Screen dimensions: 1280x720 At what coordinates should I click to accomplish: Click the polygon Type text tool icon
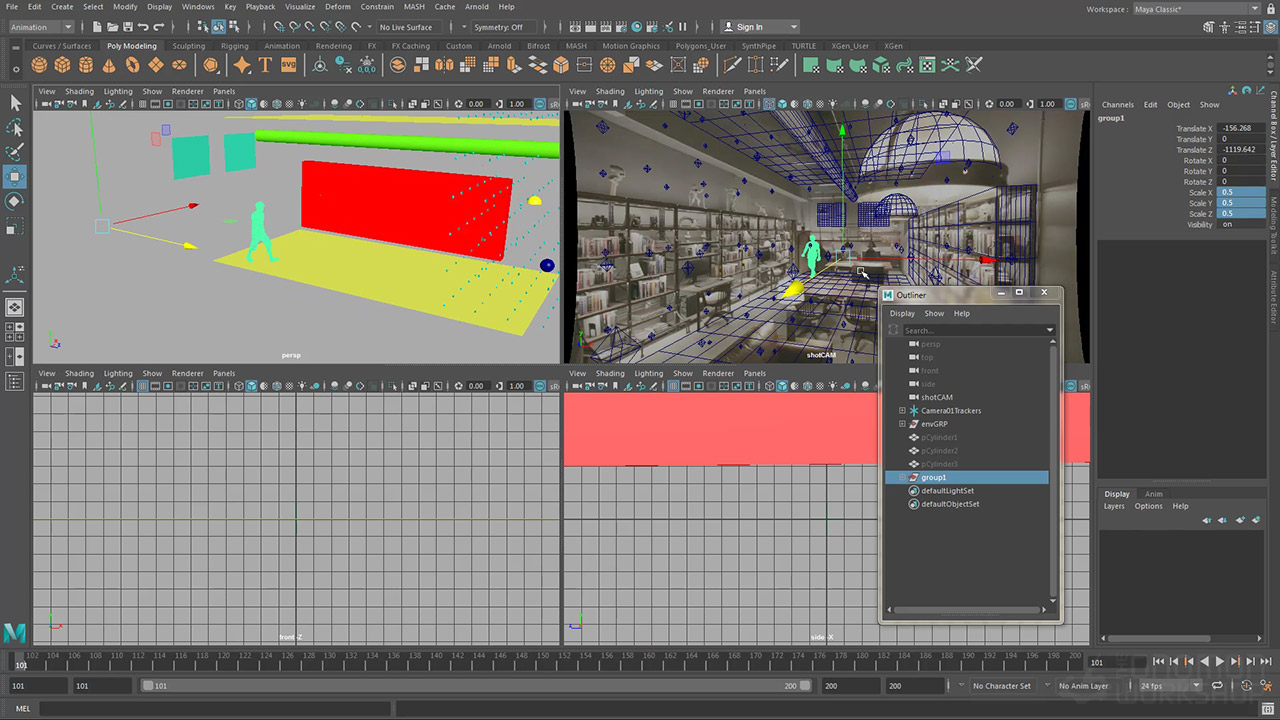[265, 65]
